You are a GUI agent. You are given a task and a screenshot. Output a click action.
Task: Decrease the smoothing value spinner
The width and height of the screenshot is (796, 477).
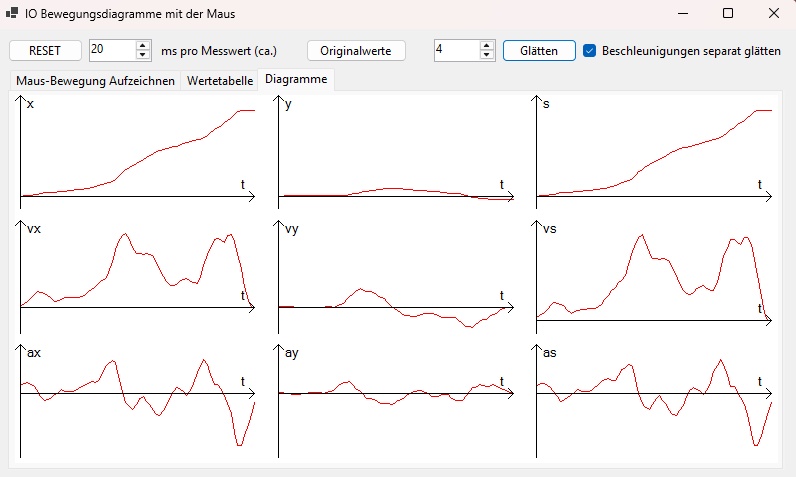click(x=487, y=54)
